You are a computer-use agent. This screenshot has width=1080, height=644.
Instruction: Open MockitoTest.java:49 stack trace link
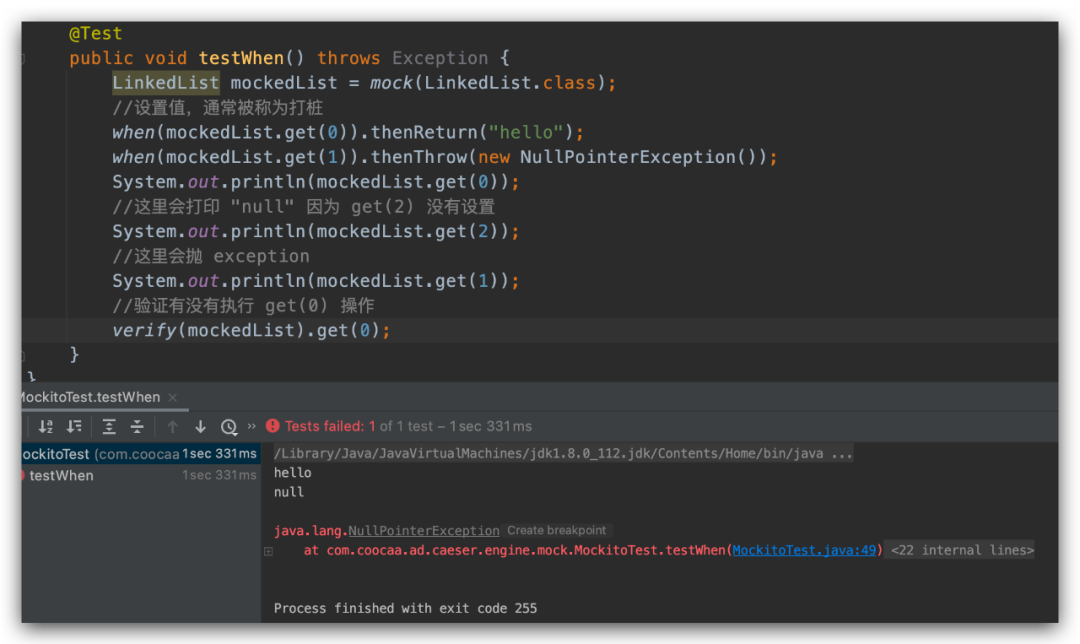pos(804,550)
